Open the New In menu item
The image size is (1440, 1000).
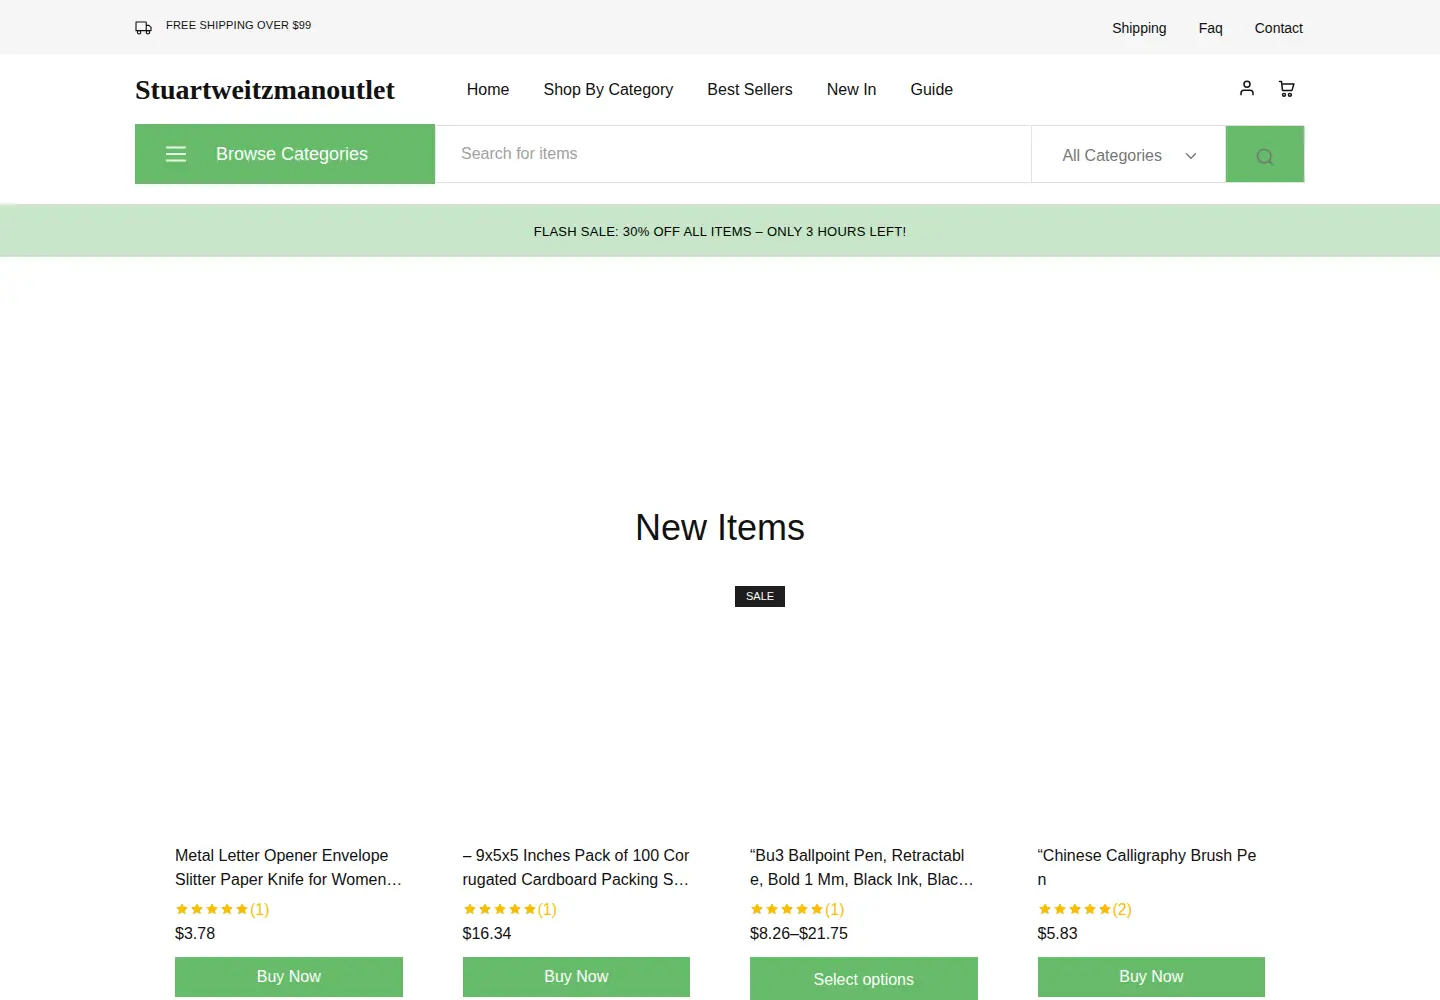[x=851, y=90]
